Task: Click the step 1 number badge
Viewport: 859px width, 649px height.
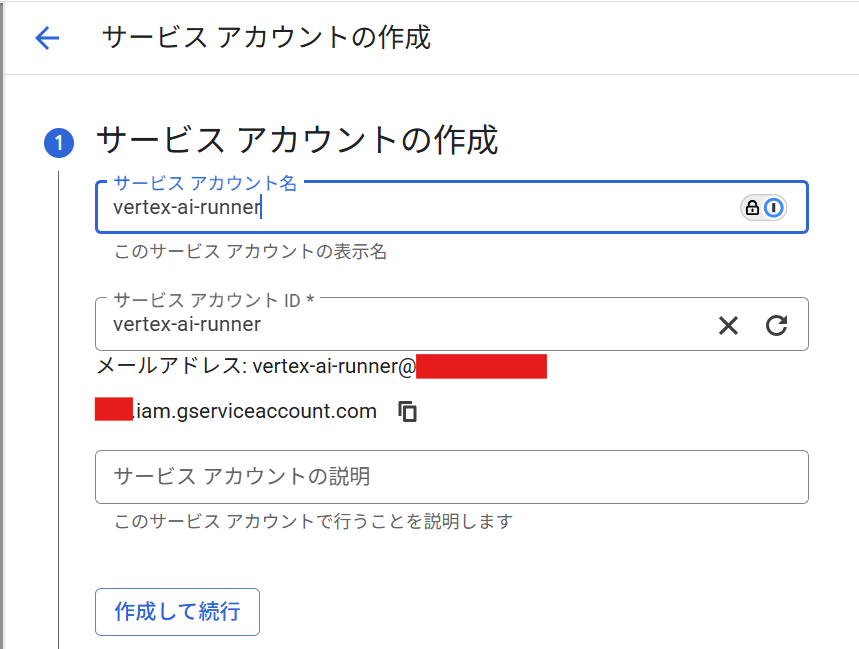Action: (59, 143)
